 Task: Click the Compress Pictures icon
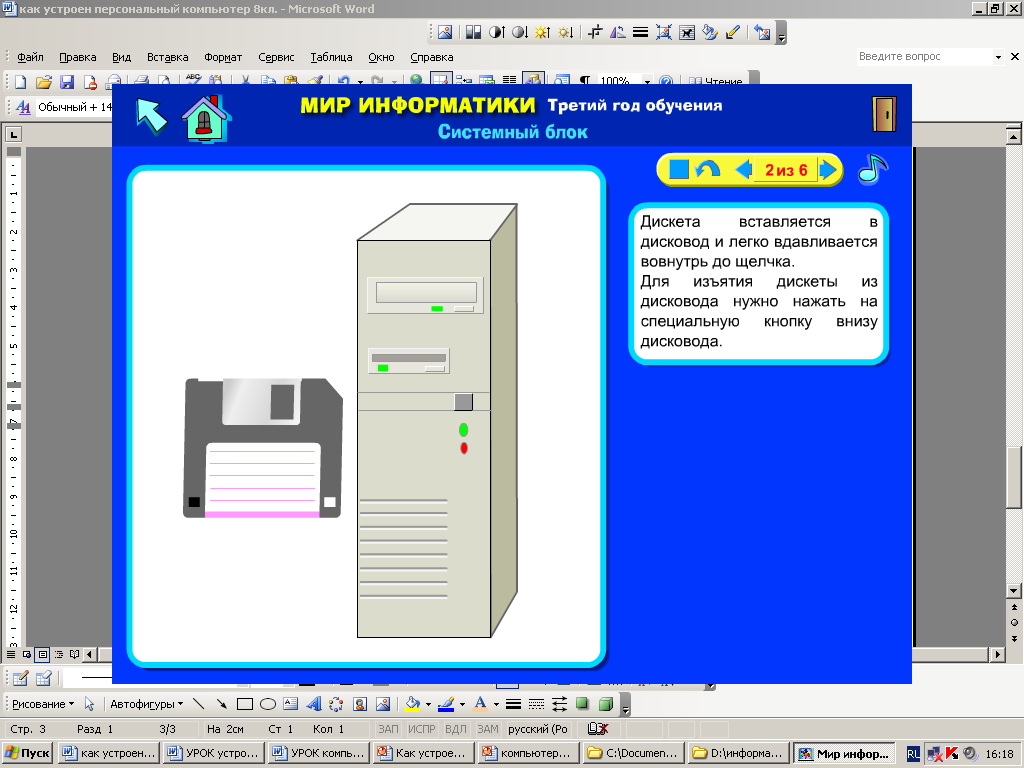(664, 31)
